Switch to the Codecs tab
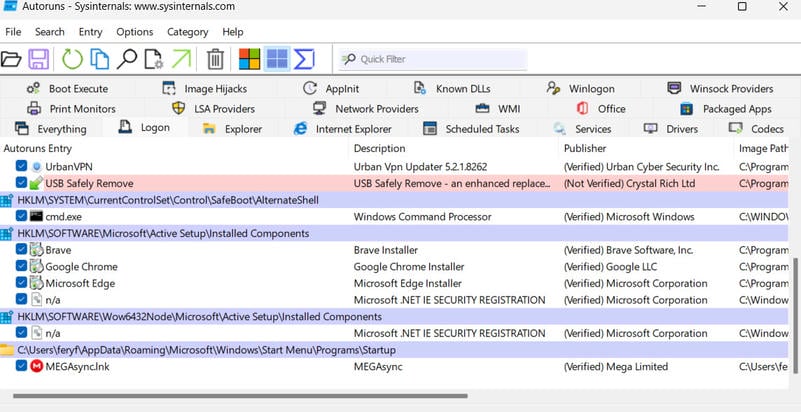Viewport: 801px width, 412px height. tap(757, 129)
